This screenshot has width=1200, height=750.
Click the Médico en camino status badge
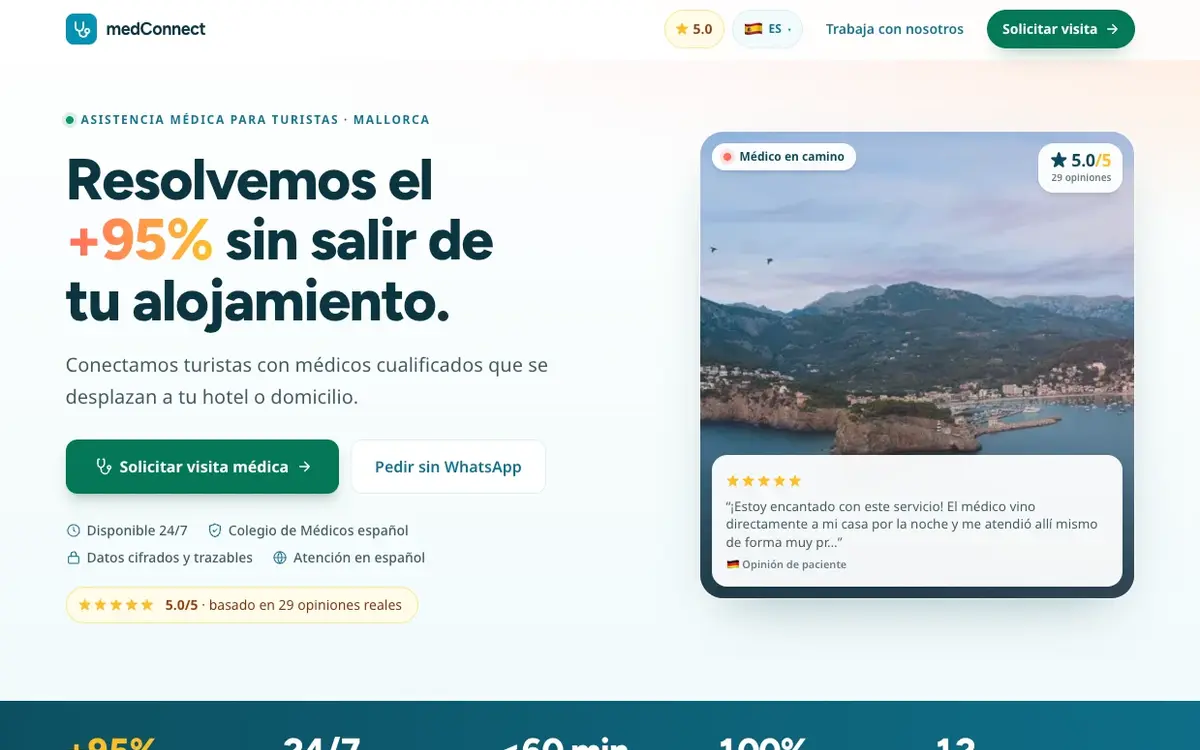784,157
